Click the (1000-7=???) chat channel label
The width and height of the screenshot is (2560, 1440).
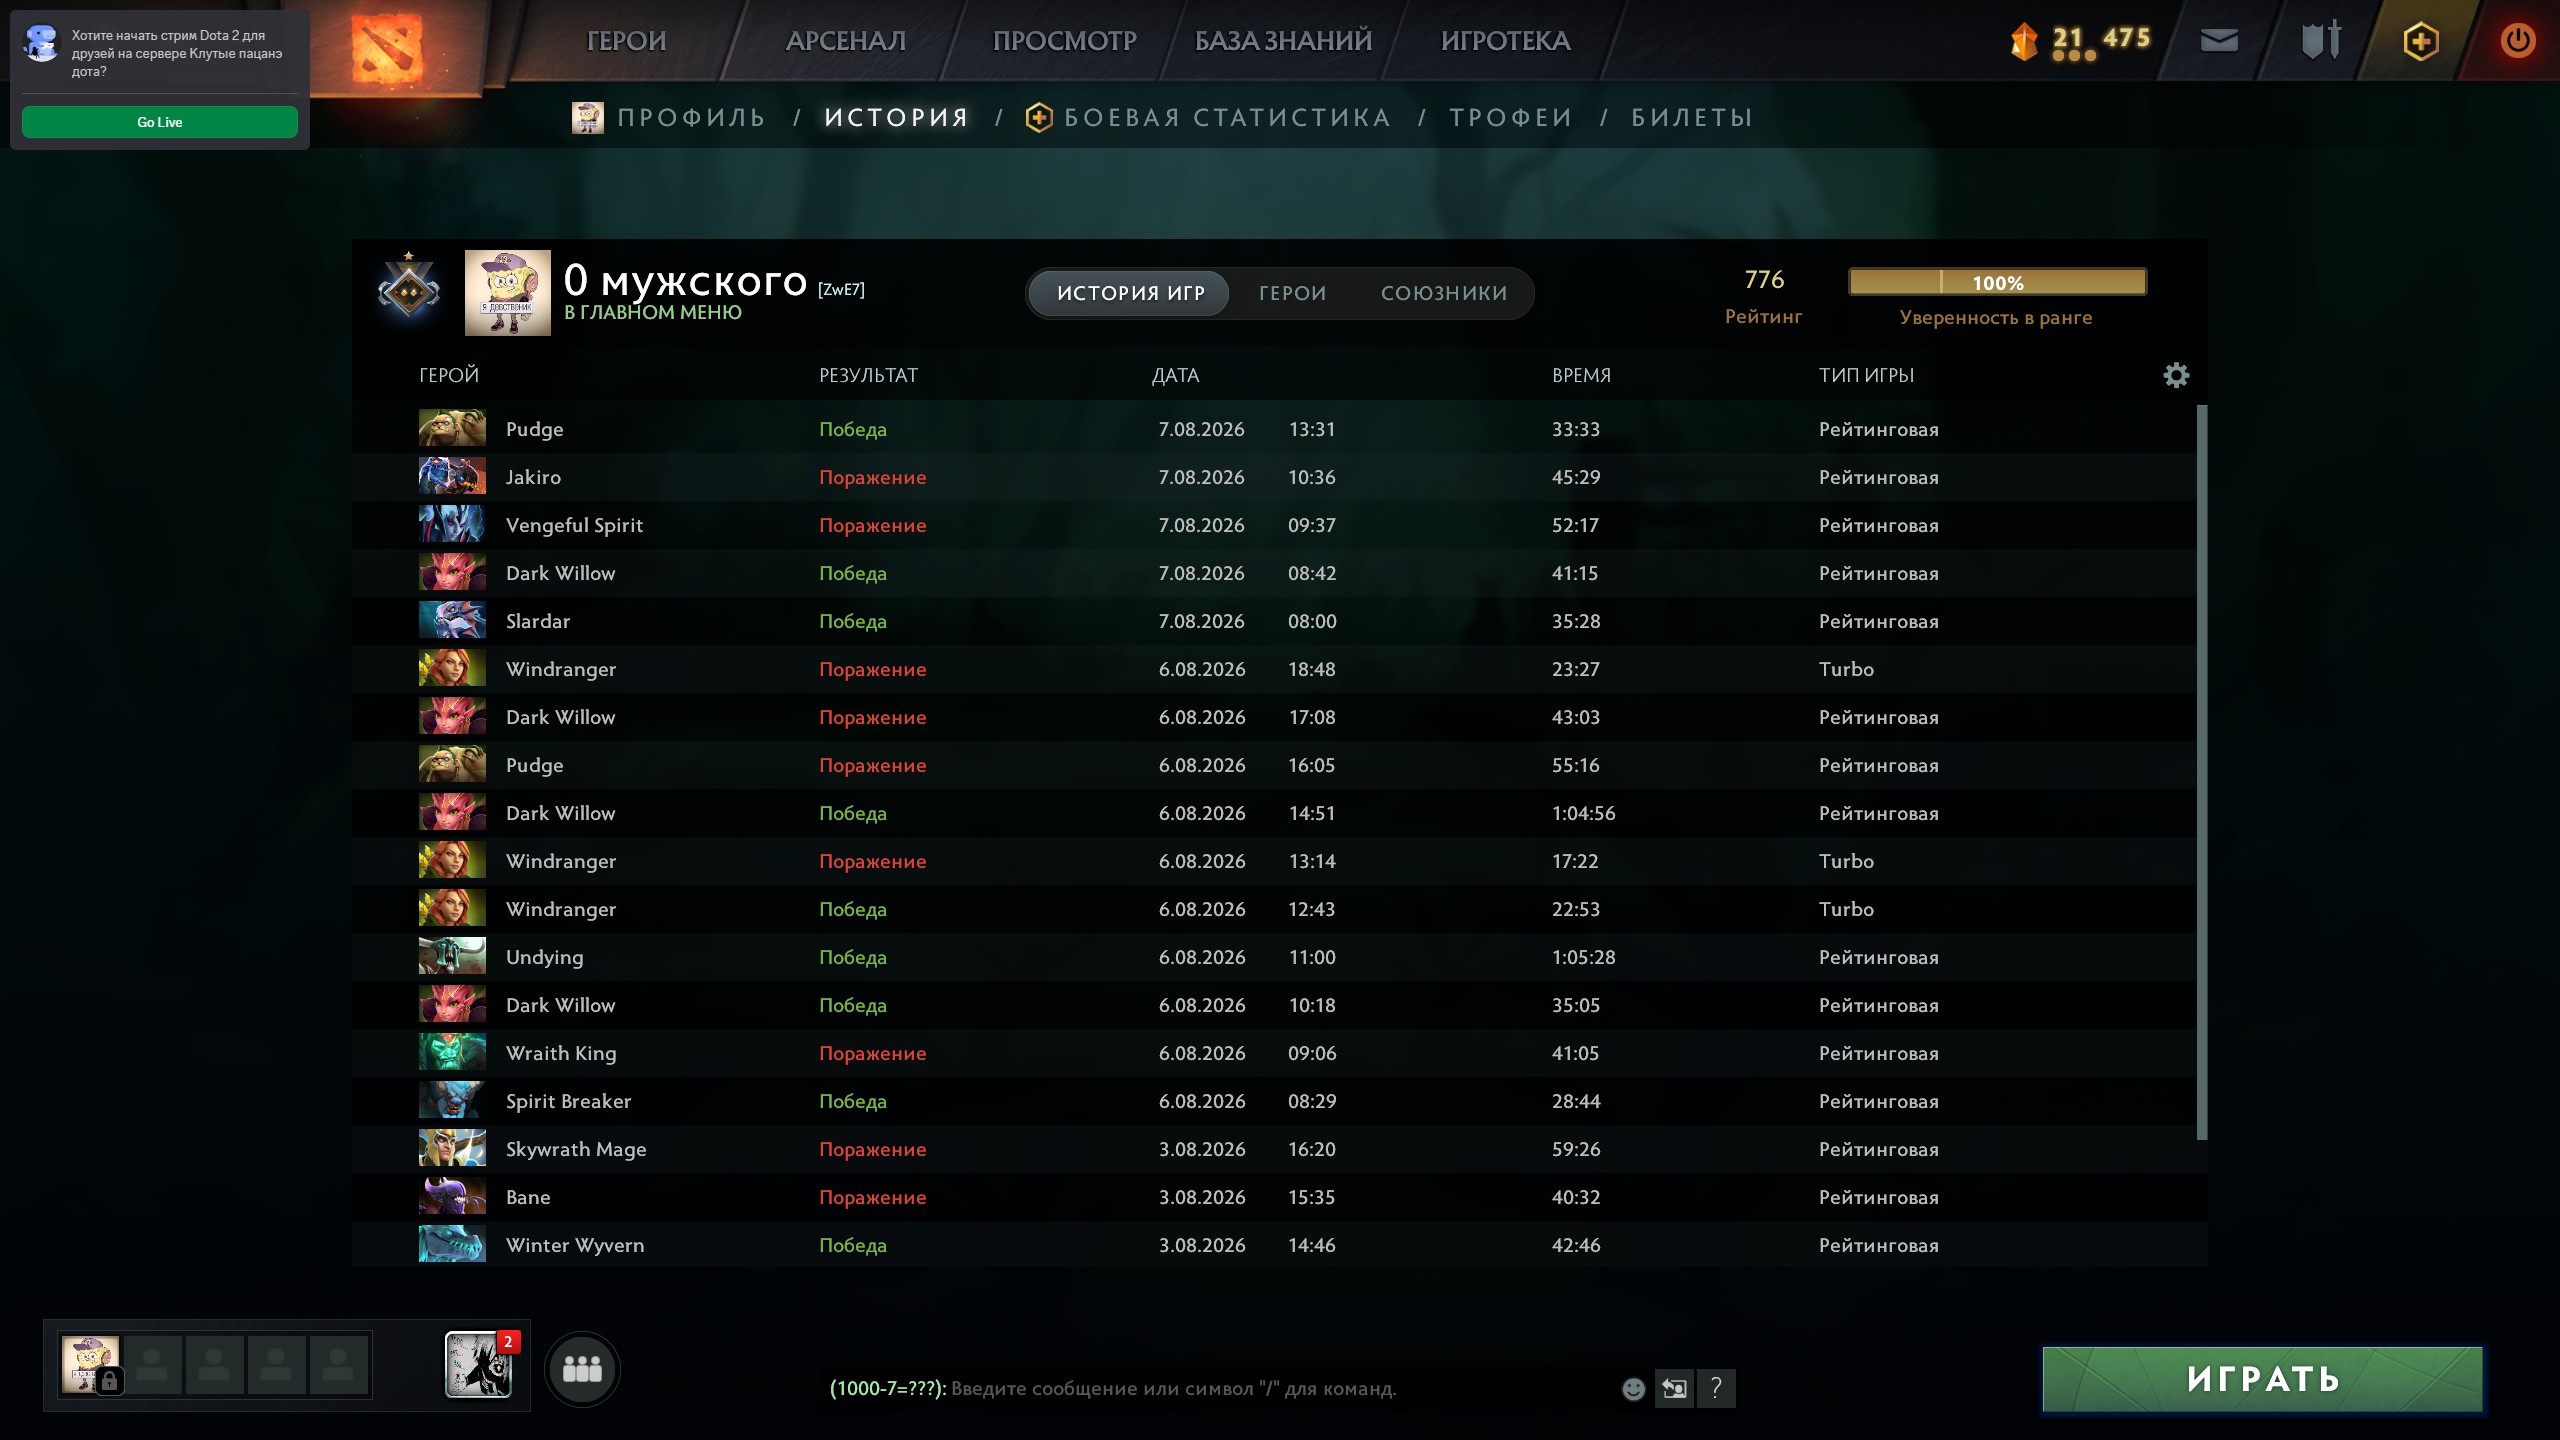point(887,1388)
